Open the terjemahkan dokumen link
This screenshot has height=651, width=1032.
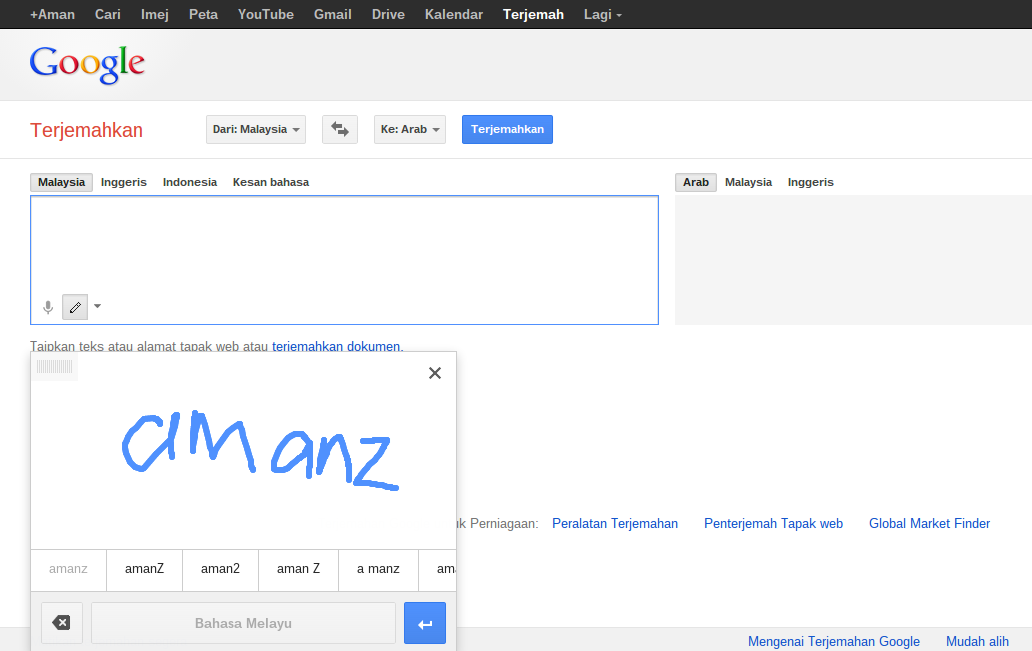336,346
